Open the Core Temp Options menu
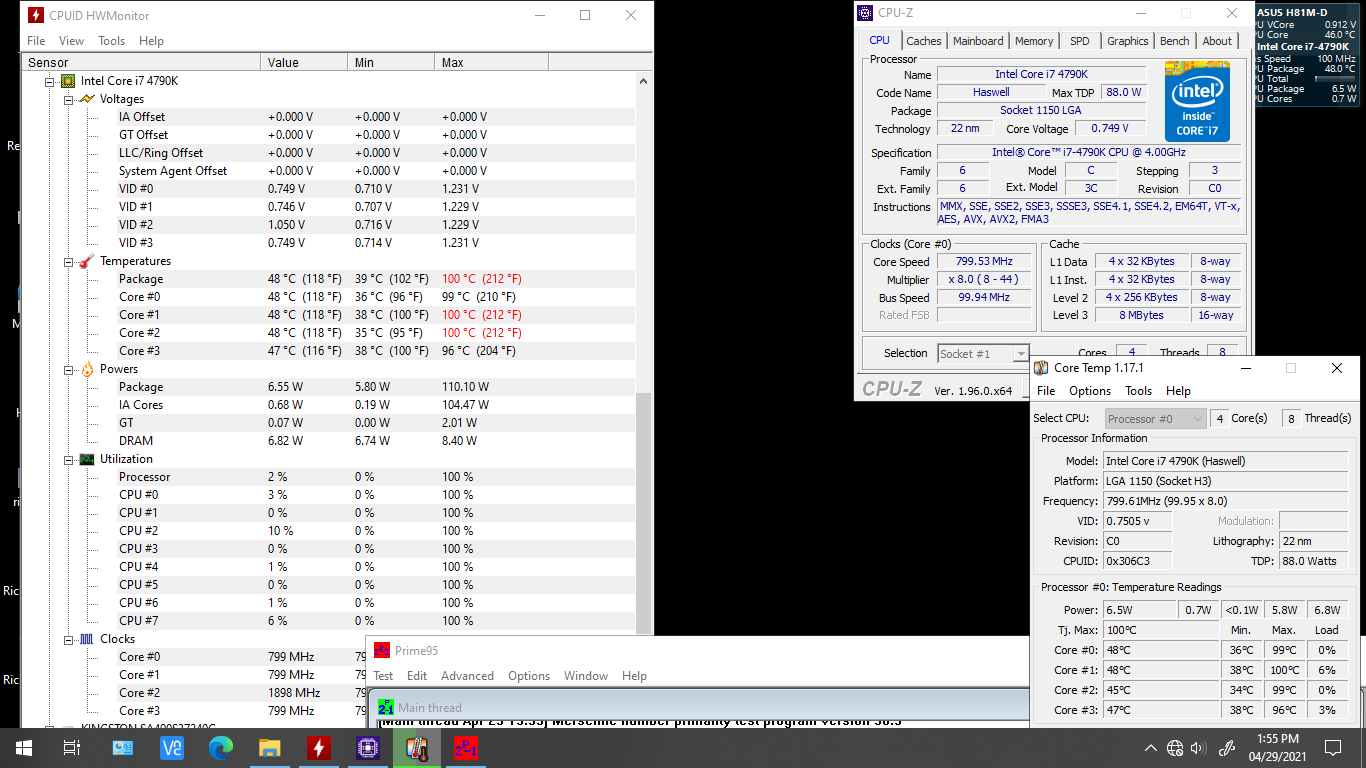Screen dimensions: 1366x768 [x=1090, y=391]
